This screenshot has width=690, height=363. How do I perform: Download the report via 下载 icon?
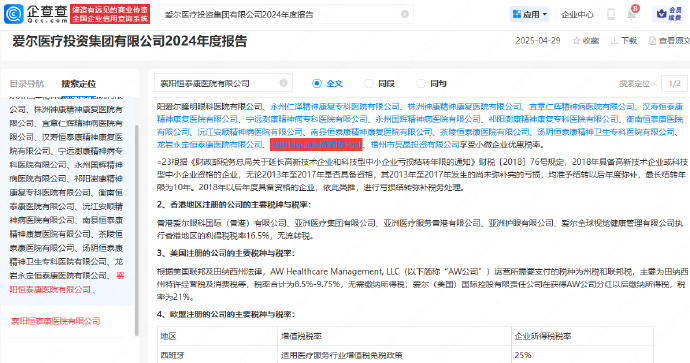(x=624, y=41)
